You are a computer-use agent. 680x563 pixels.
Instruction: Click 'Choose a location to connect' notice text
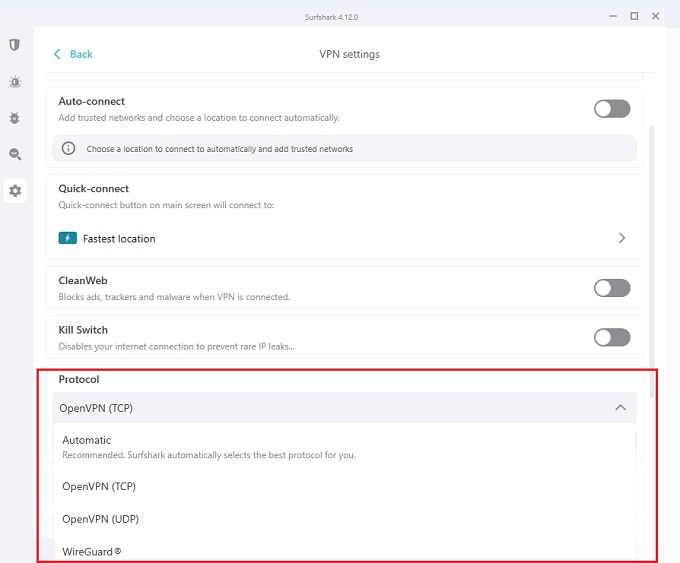(x=219, y=149)
